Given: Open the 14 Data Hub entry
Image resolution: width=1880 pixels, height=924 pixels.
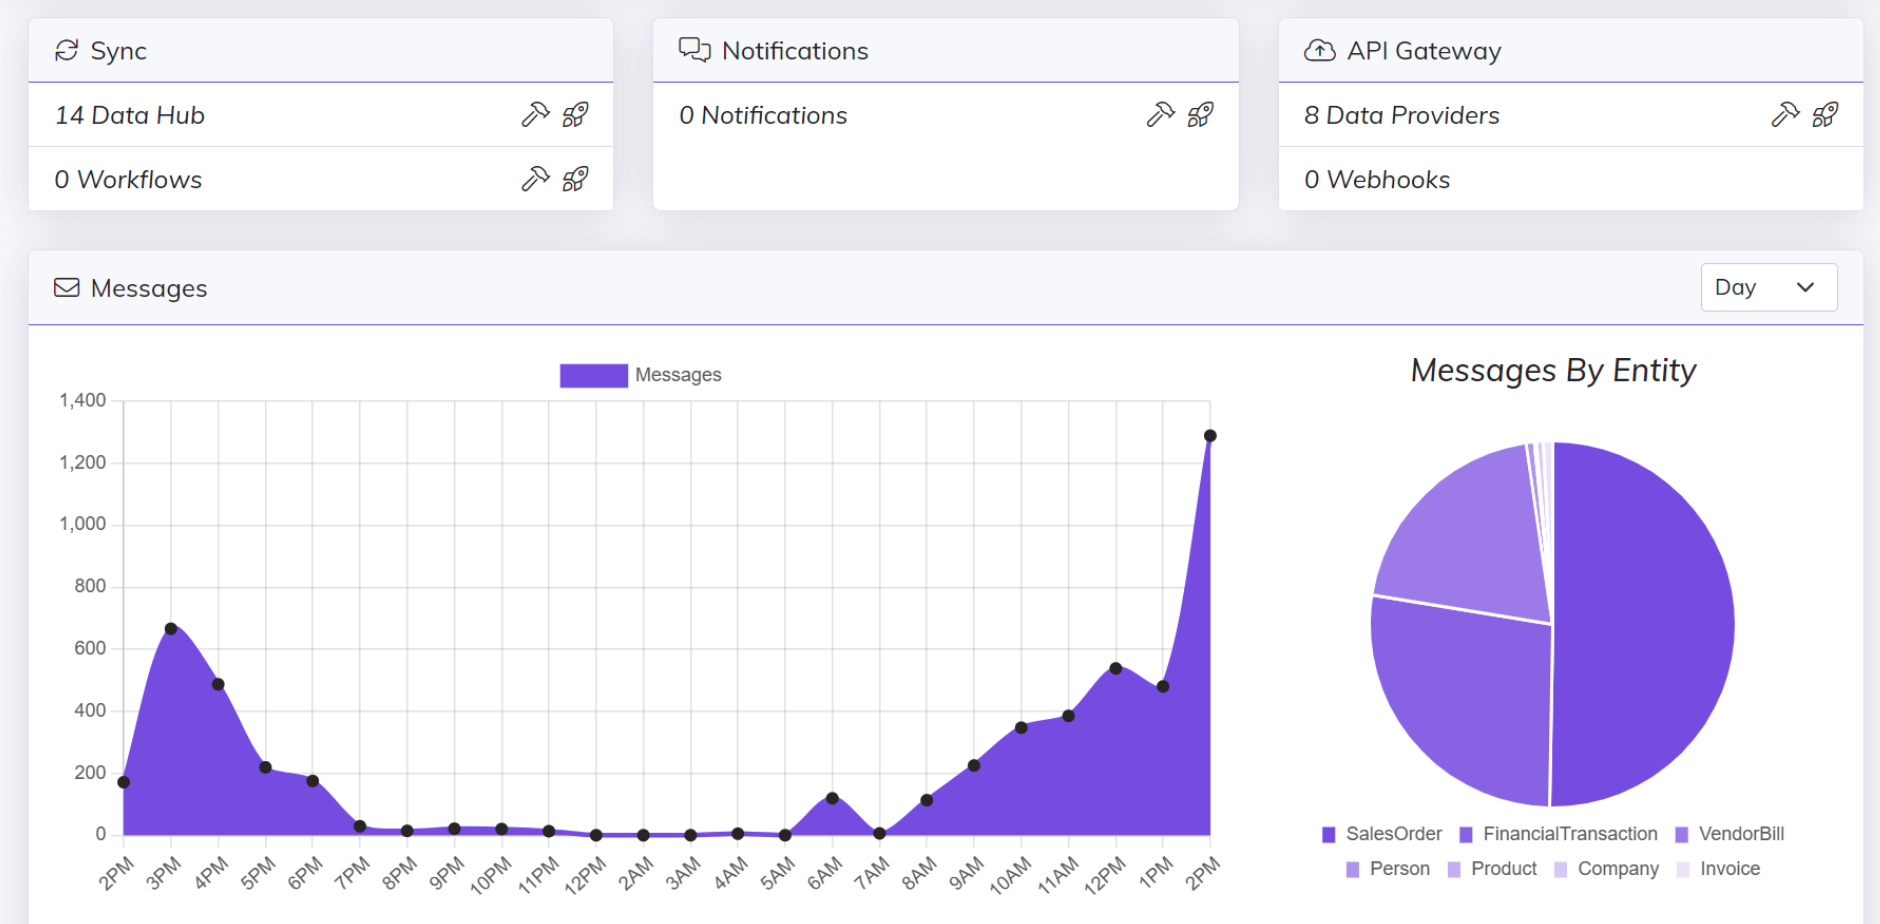Looking at the screenshot, I should pyautogui.click(x=130, y=114).
